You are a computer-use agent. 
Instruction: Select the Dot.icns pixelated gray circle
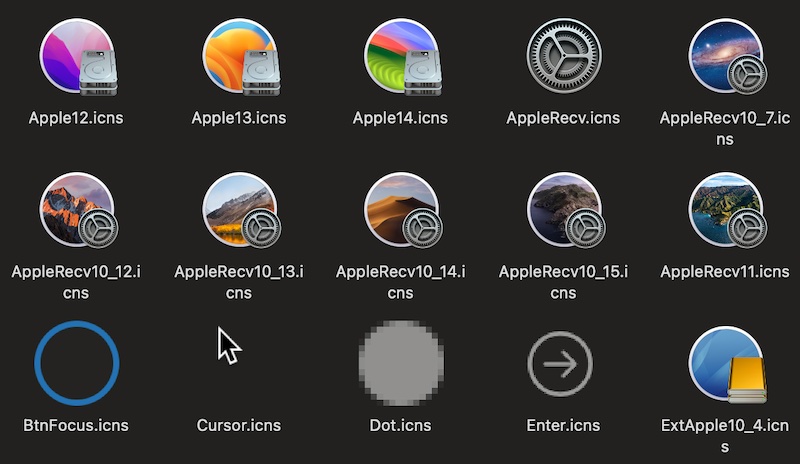click(401, 363)
